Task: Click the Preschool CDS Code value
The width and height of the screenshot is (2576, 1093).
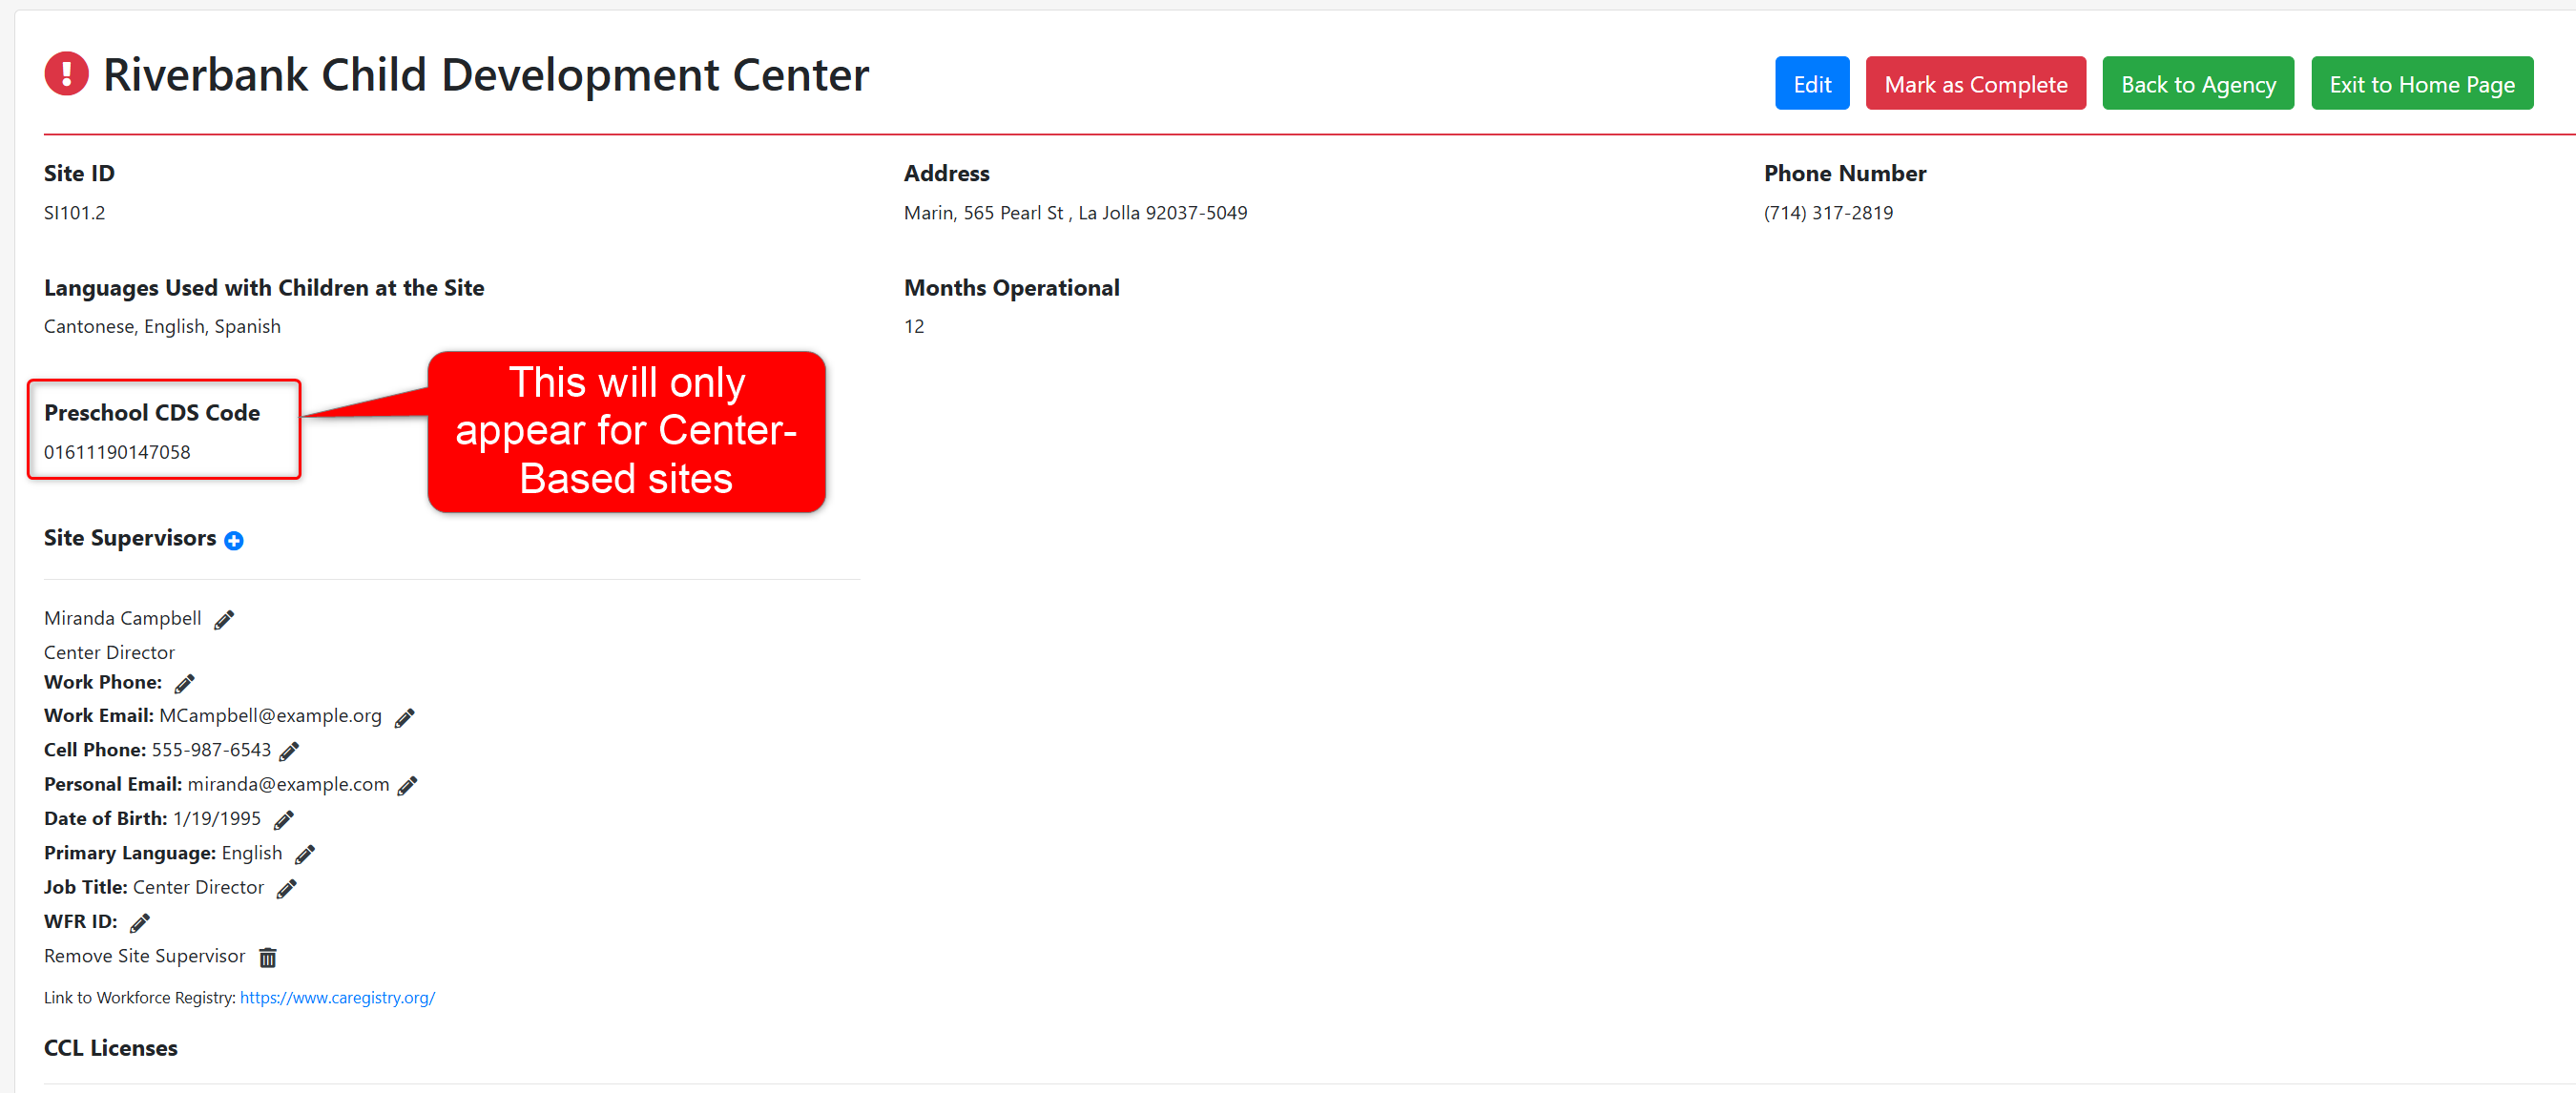Action: [x=117, y=452]
